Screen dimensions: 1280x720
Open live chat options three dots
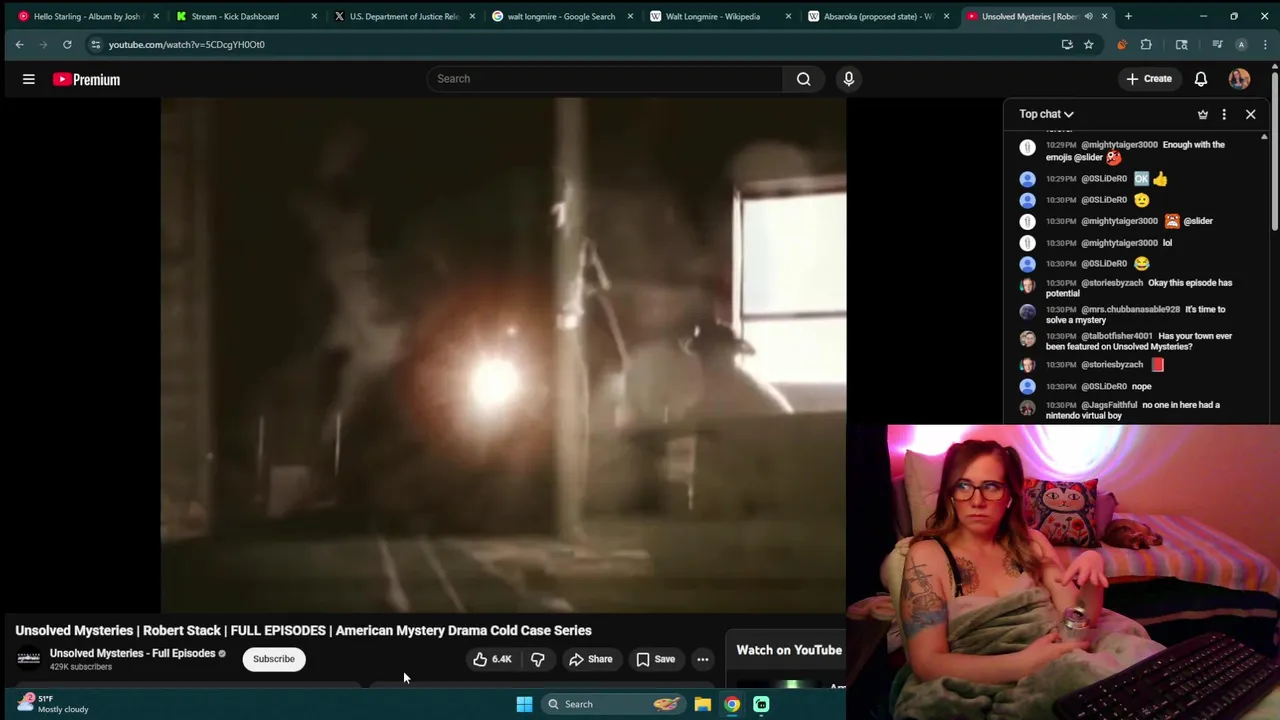(x=1224, y=114)
